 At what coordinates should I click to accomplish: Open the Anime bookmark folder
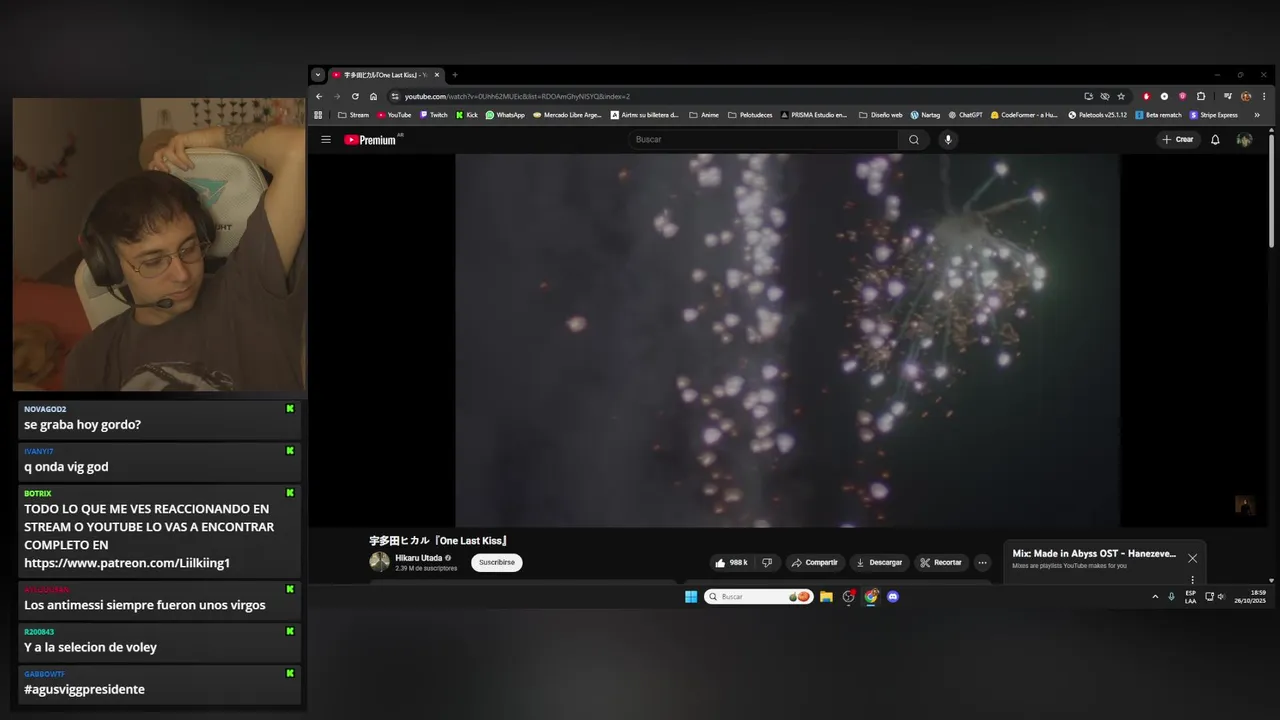tap(703, 115)
